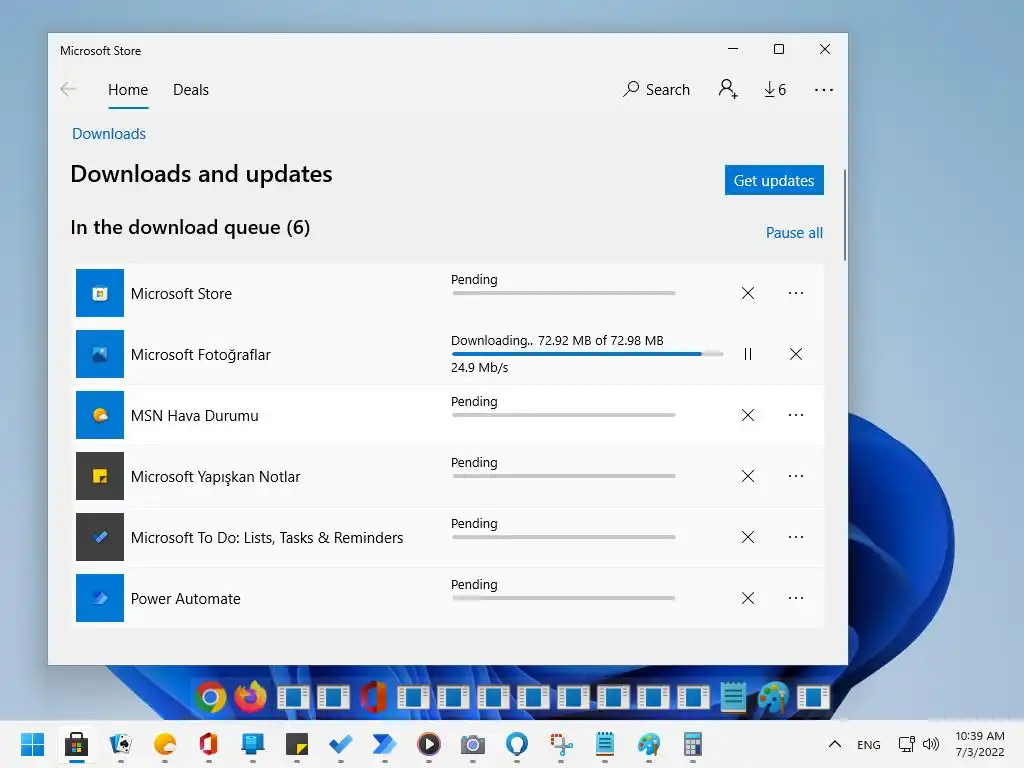
Task: Open Calculator from the taskbar
Action: [x=692, y=744]
